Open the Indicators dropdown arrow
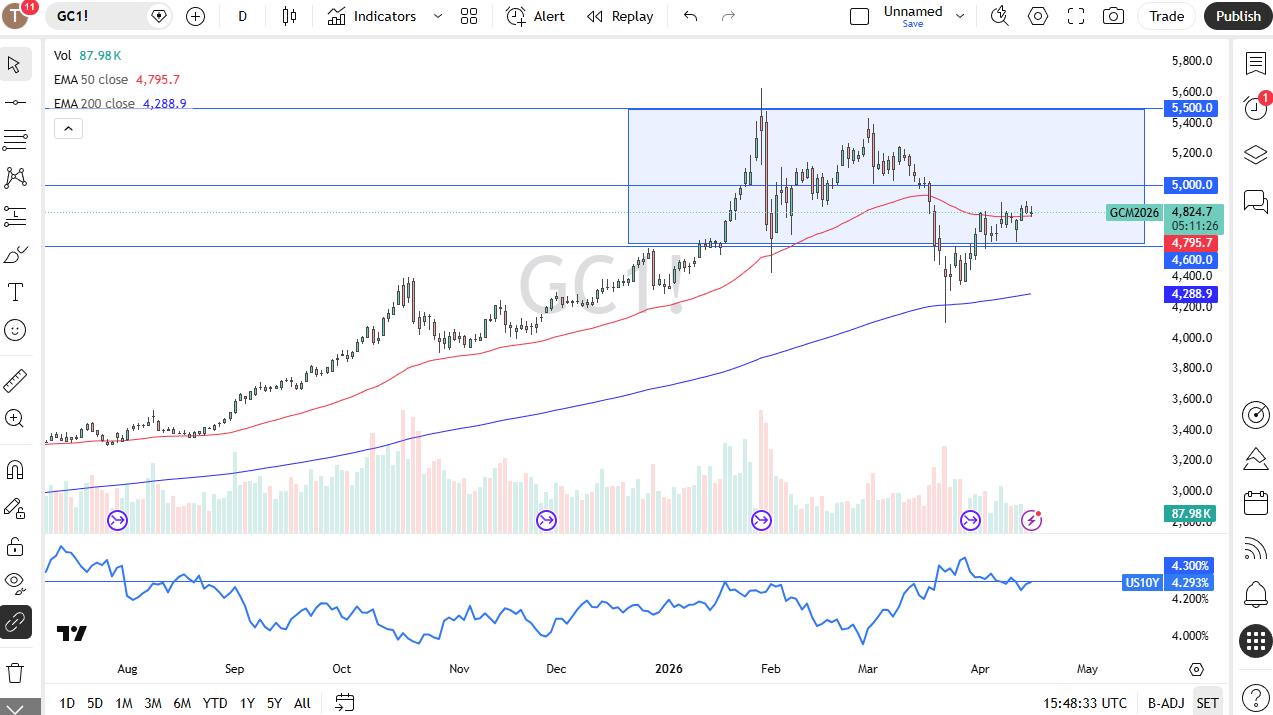1273x715 pixels. tap(437, 16)
